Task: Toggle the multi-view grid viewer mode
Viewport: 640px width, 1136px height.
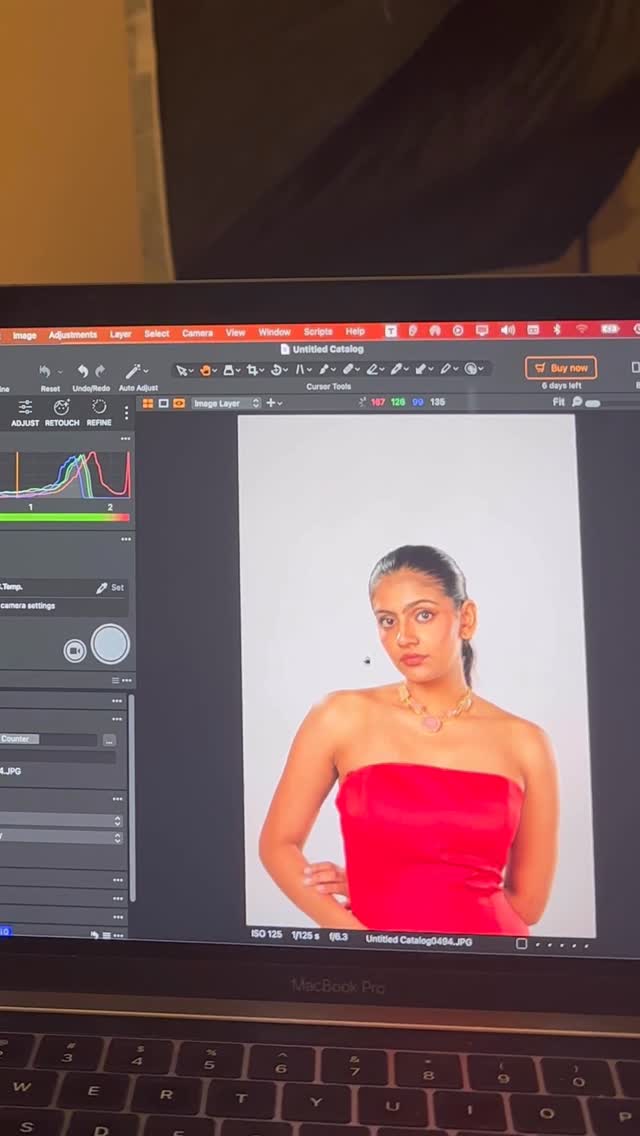Action: click(148, 403)
